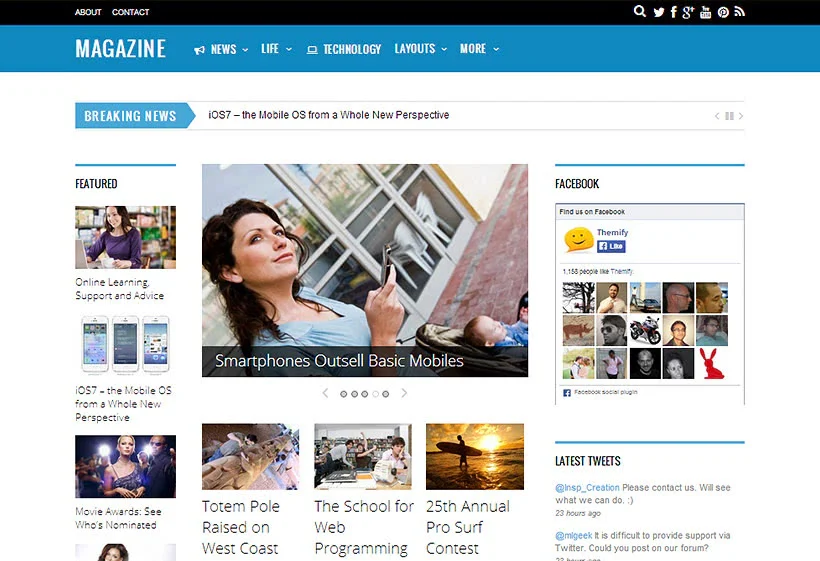Image resolution: width=820 pixels, height=561 pixels.
Task: Click the Twitter icon in header
Action: [658, 12]
